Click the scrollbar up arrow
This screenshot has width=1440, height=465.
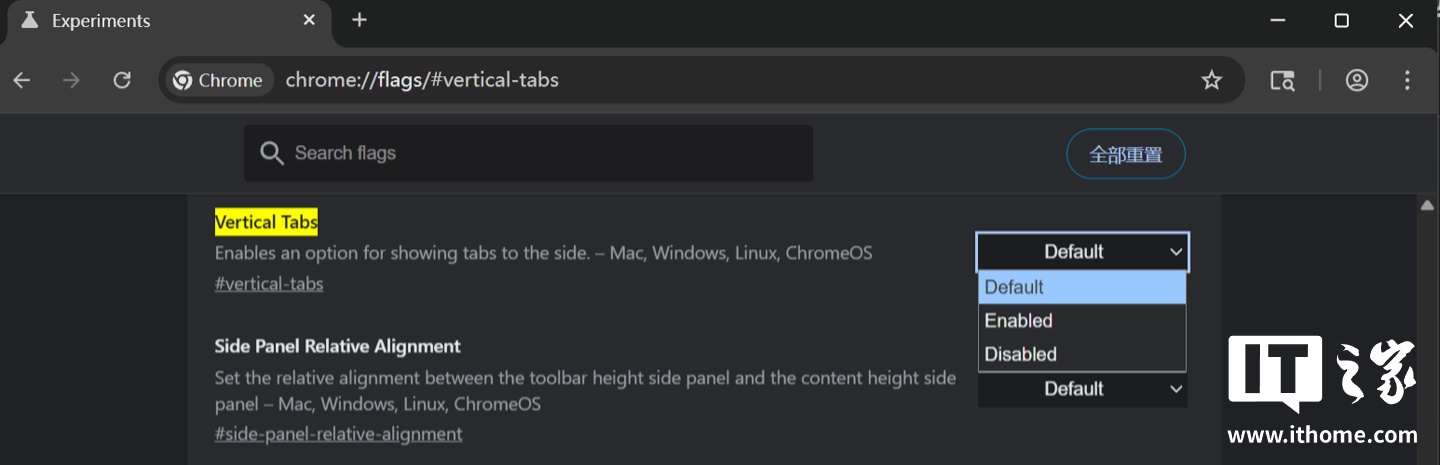(1428, 205)
